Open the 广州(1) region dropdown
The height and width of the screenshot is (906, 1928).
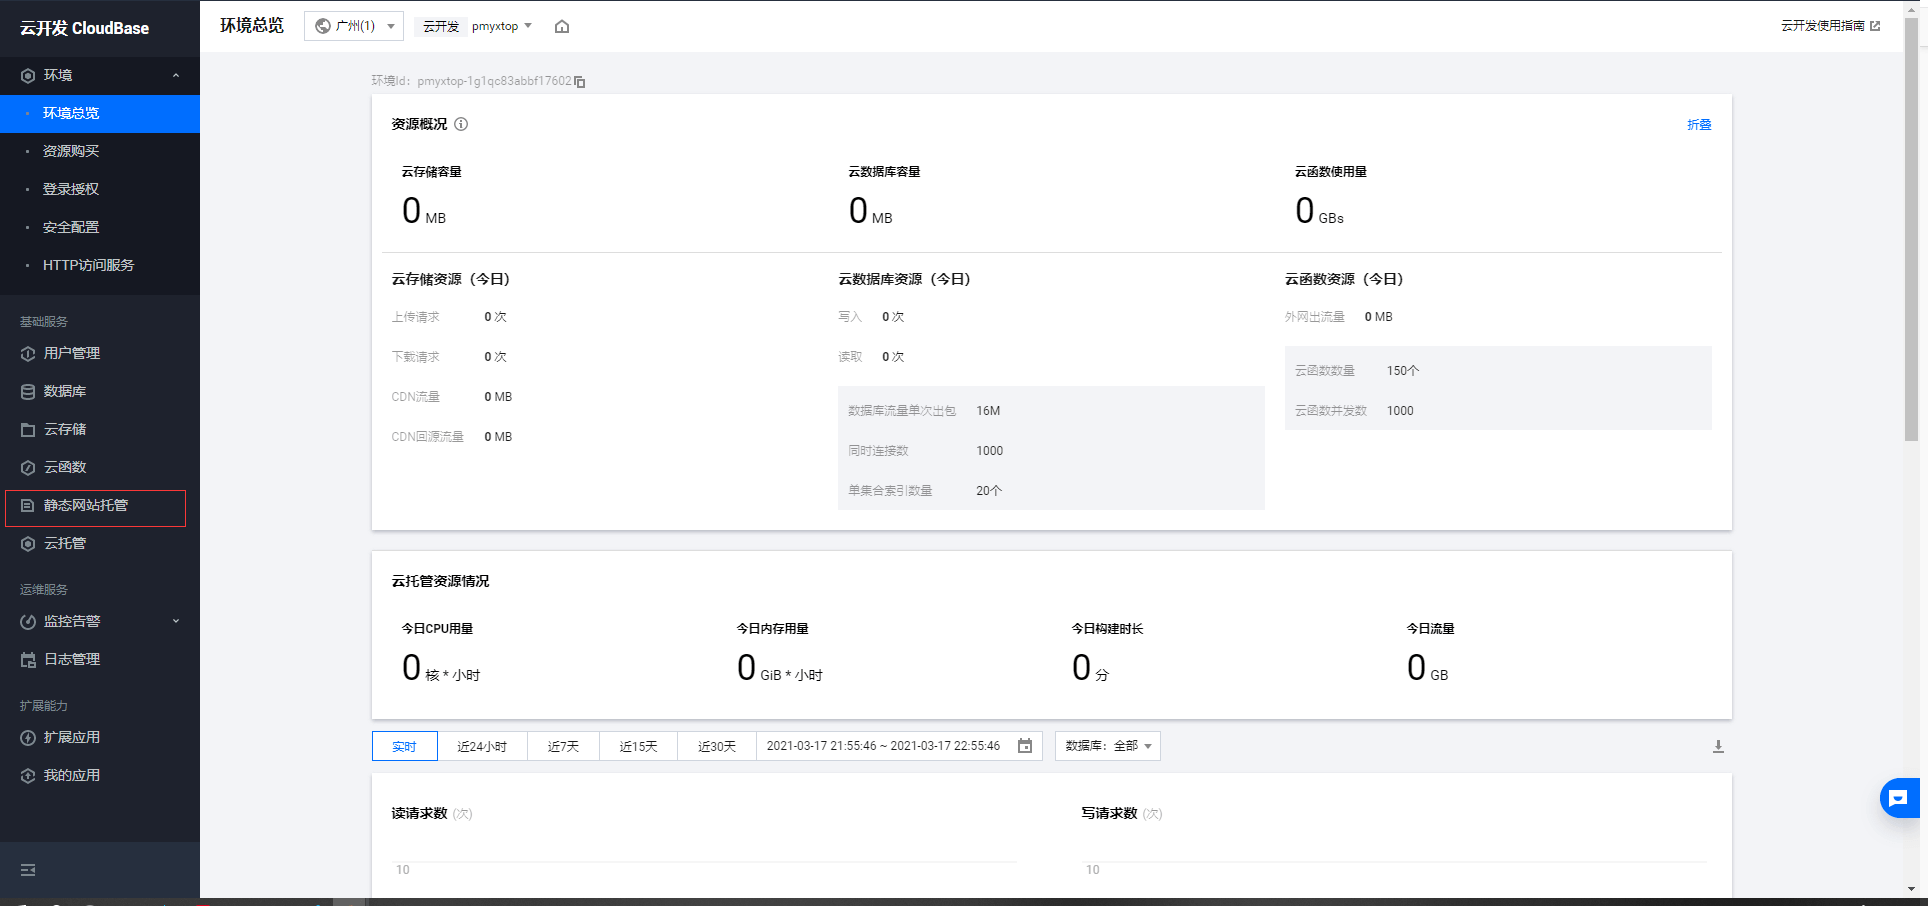354,26
